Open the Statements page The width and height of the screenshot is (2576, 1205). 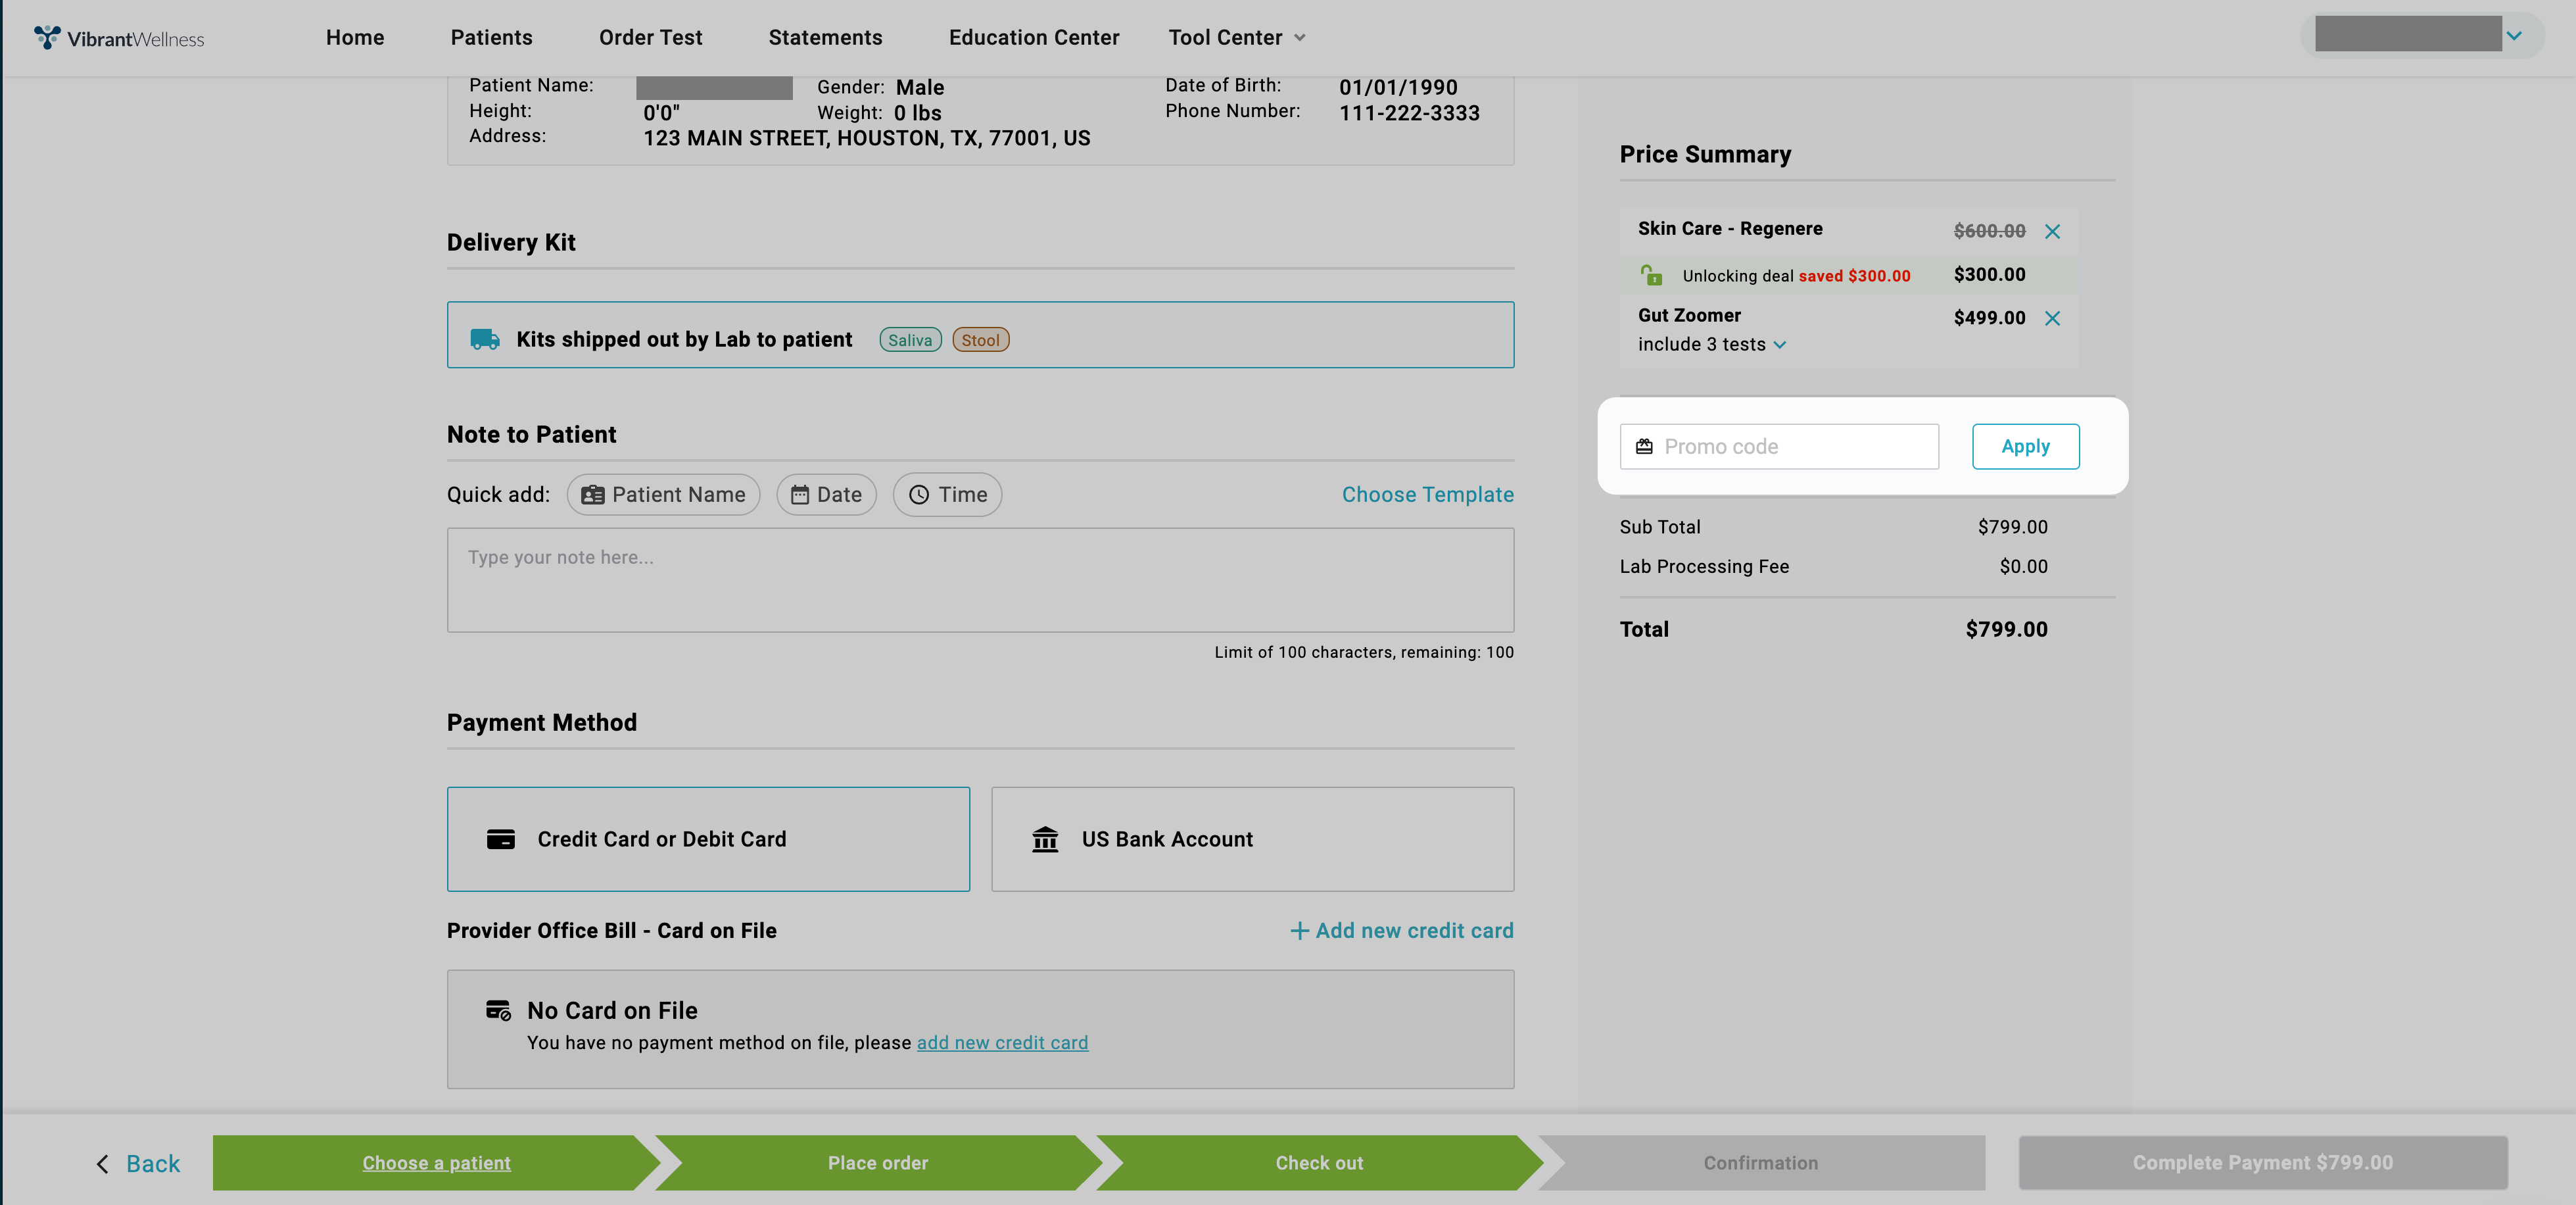click(825, 38)
